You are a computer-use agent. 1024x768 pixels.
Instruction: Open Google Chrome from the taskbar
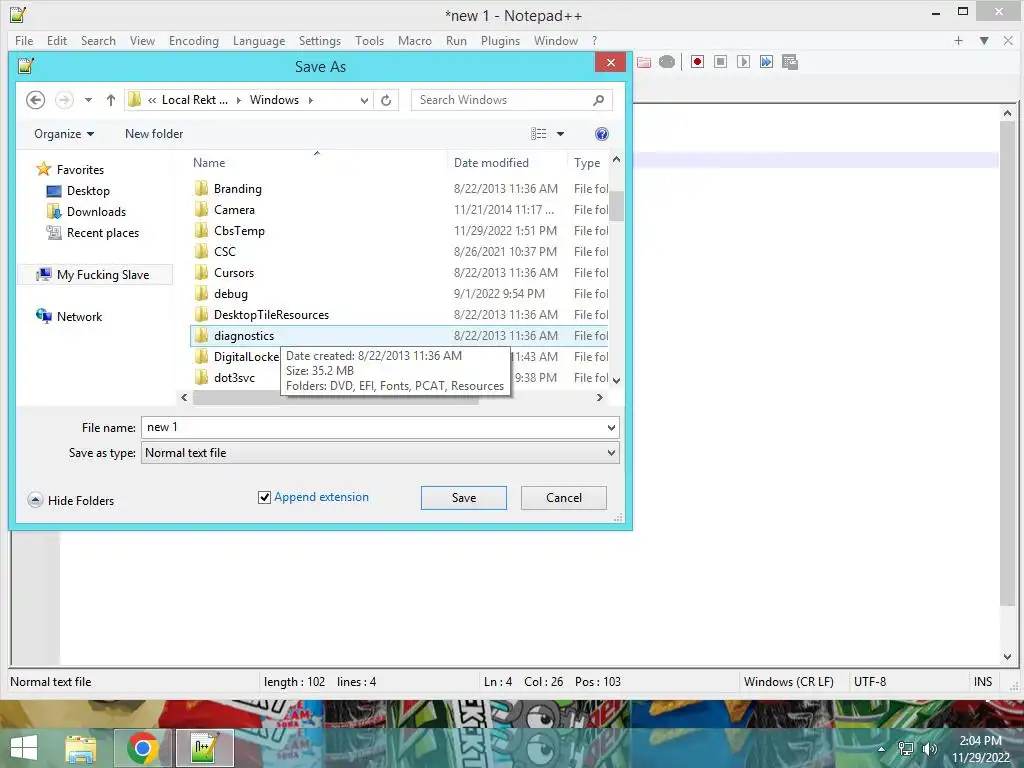(x=143, y=748)
